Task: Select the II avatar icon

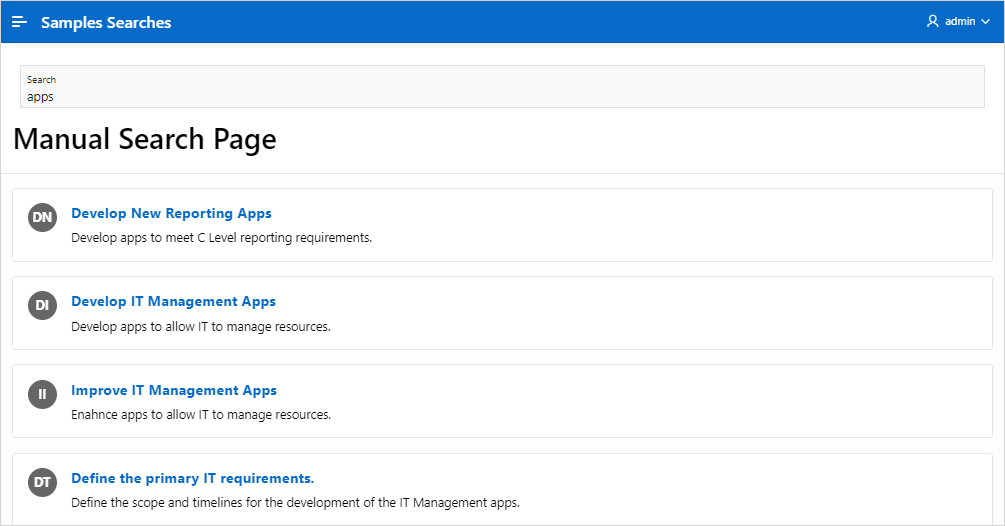Action: click(42, 394)
